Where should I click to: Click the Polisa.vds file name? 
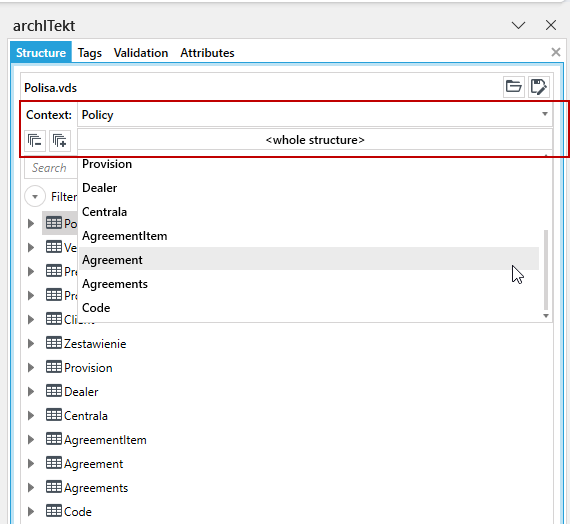(51, 88)
